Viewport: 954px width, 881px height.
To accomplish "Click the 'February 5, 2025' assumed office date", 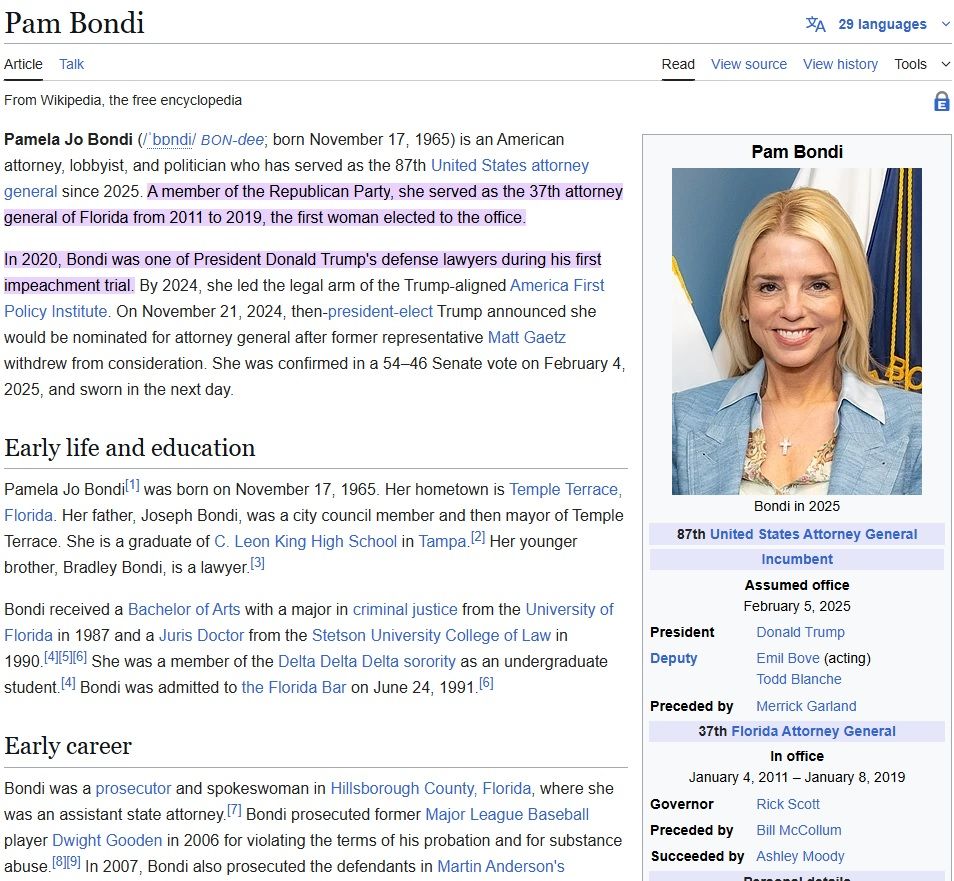I will pyautogui.click(x=796, y=607).
